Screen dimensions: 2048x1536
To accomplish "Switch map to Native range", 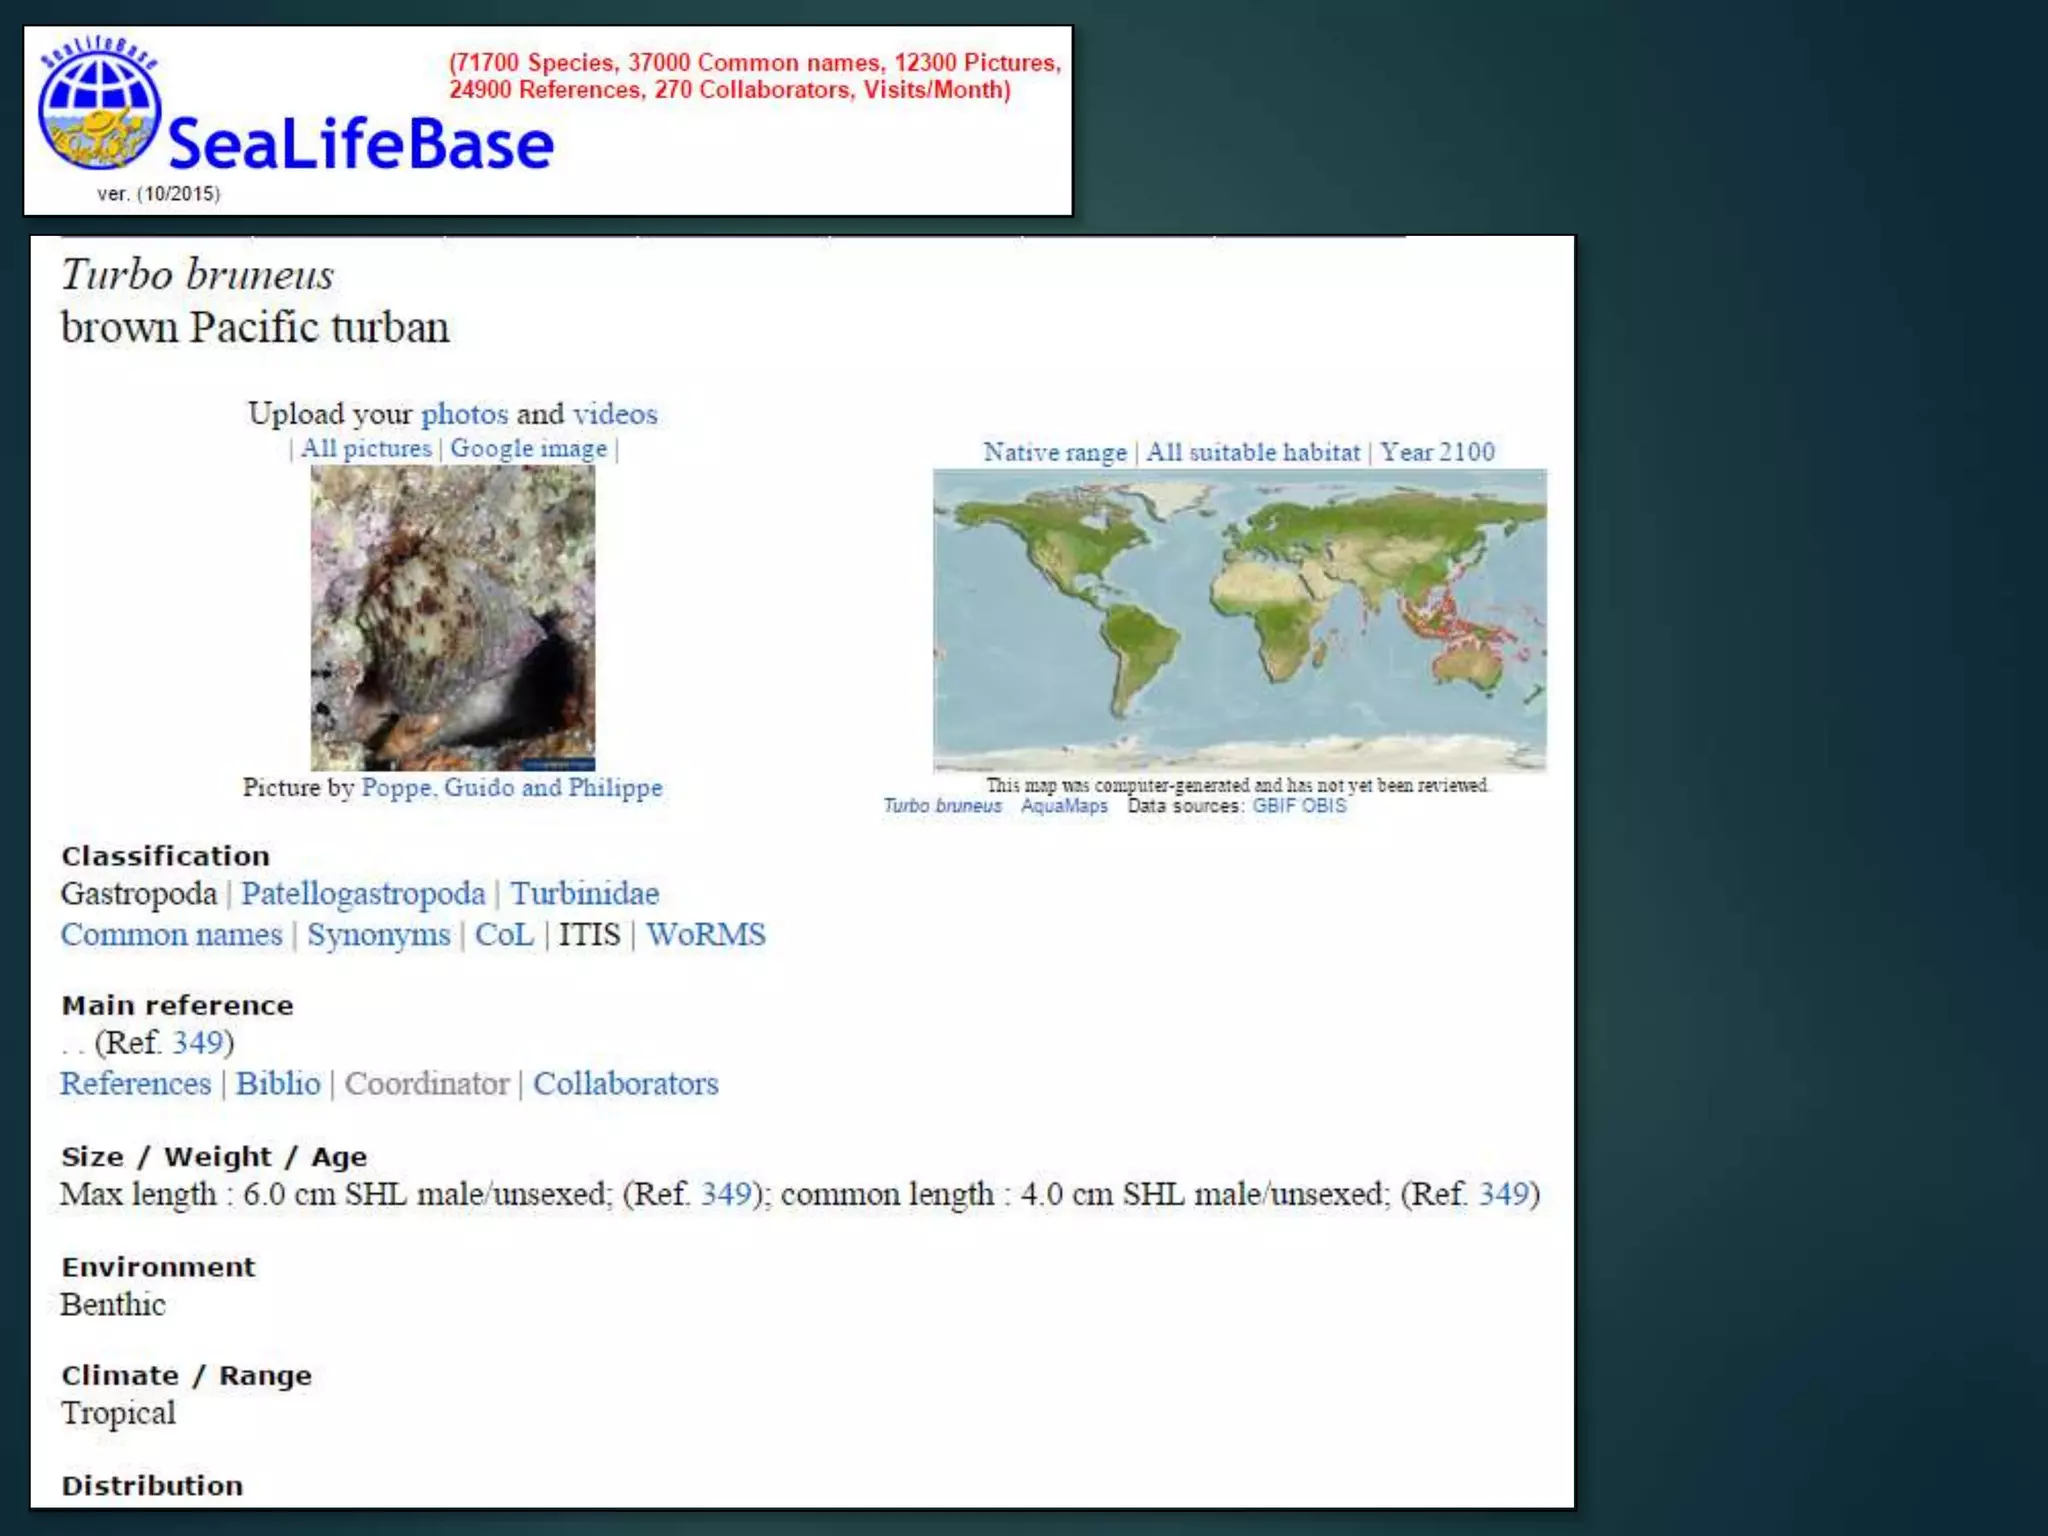I will (x=1054, y=452).
